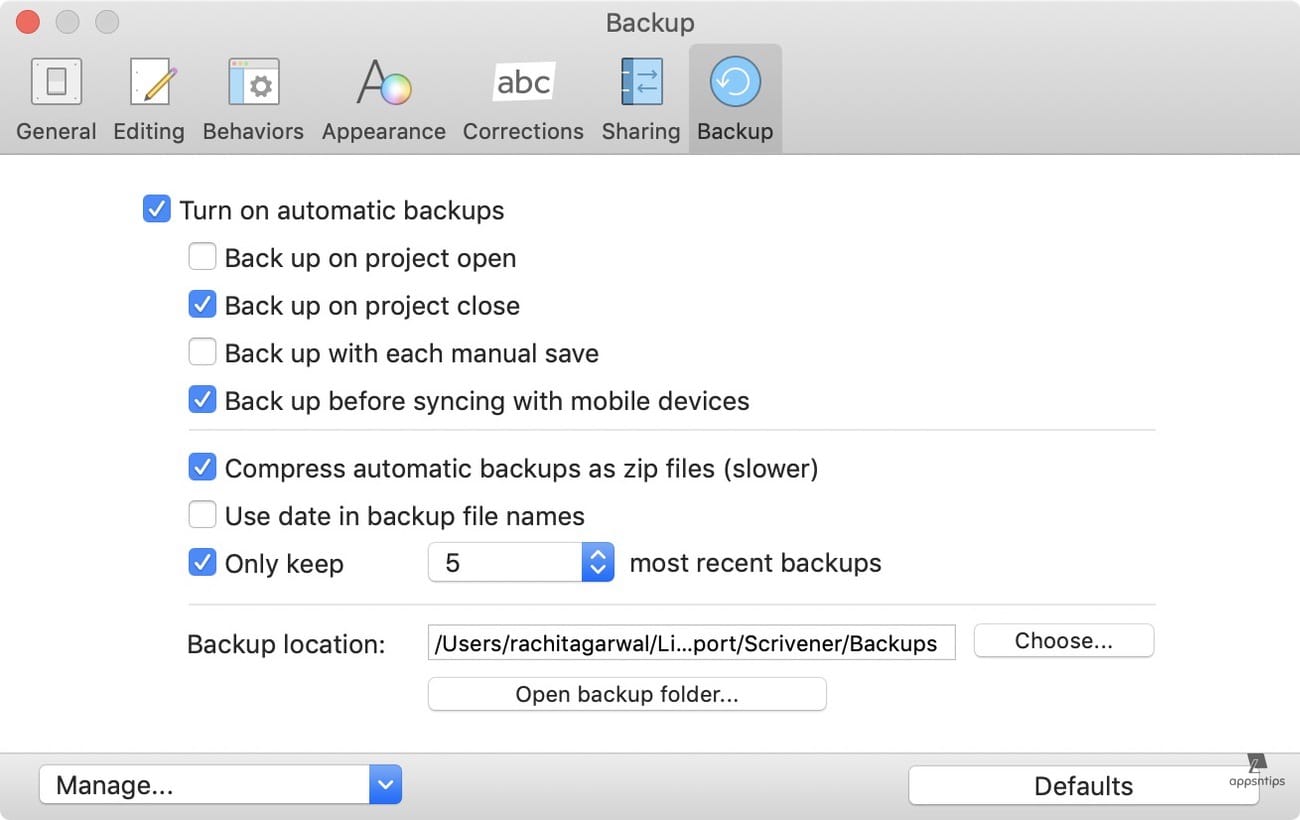Open the backup folder

coord(627,694)
